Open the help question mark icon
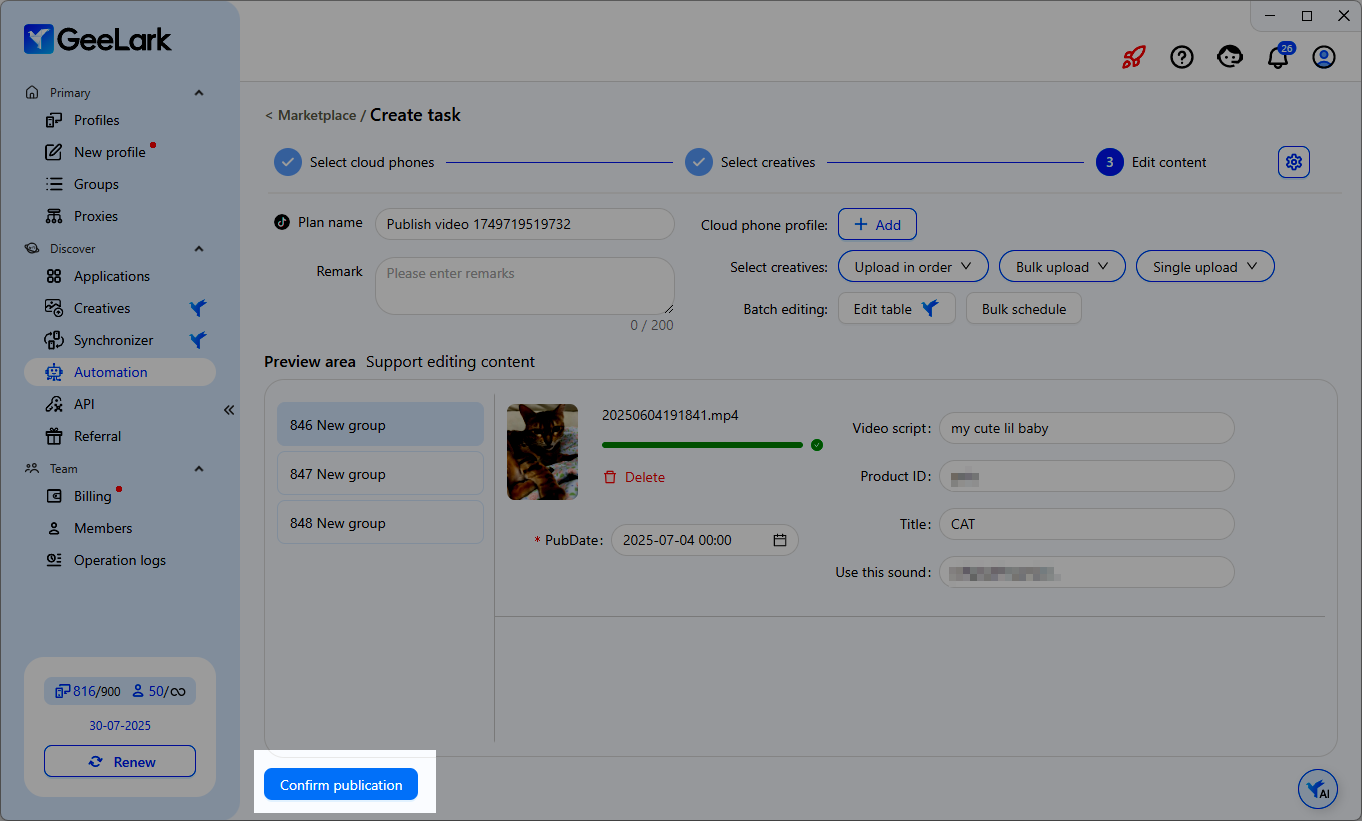The image size is (1362, 821). [x=1182, y=57]
